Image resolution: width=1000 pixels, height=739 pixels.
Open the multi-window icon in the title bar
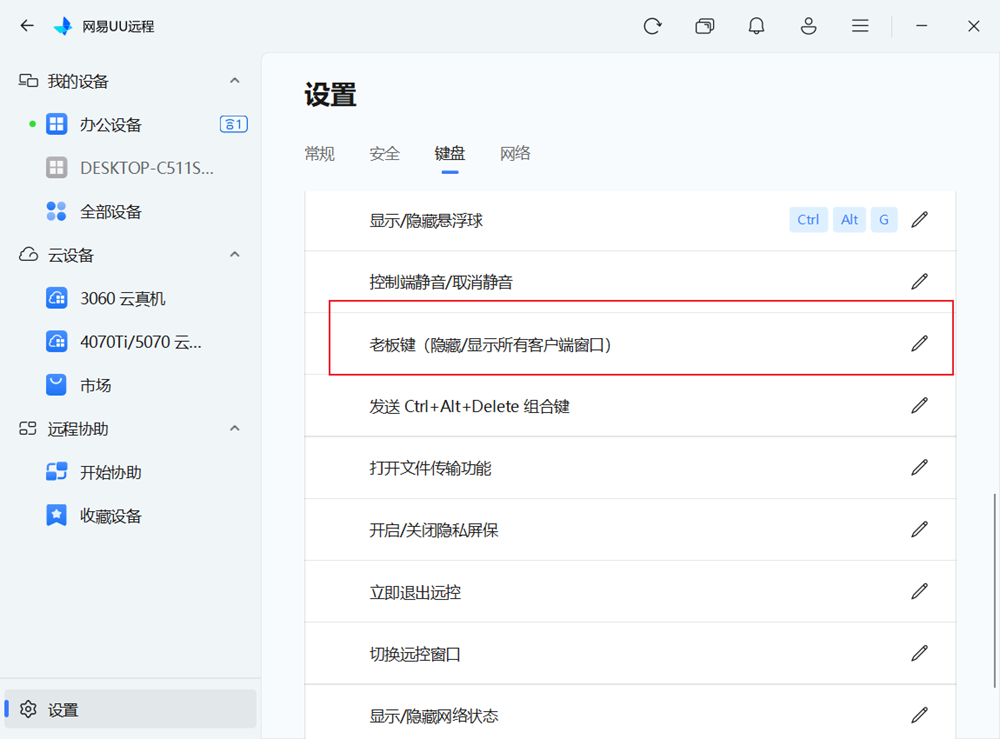click(705, 26)
